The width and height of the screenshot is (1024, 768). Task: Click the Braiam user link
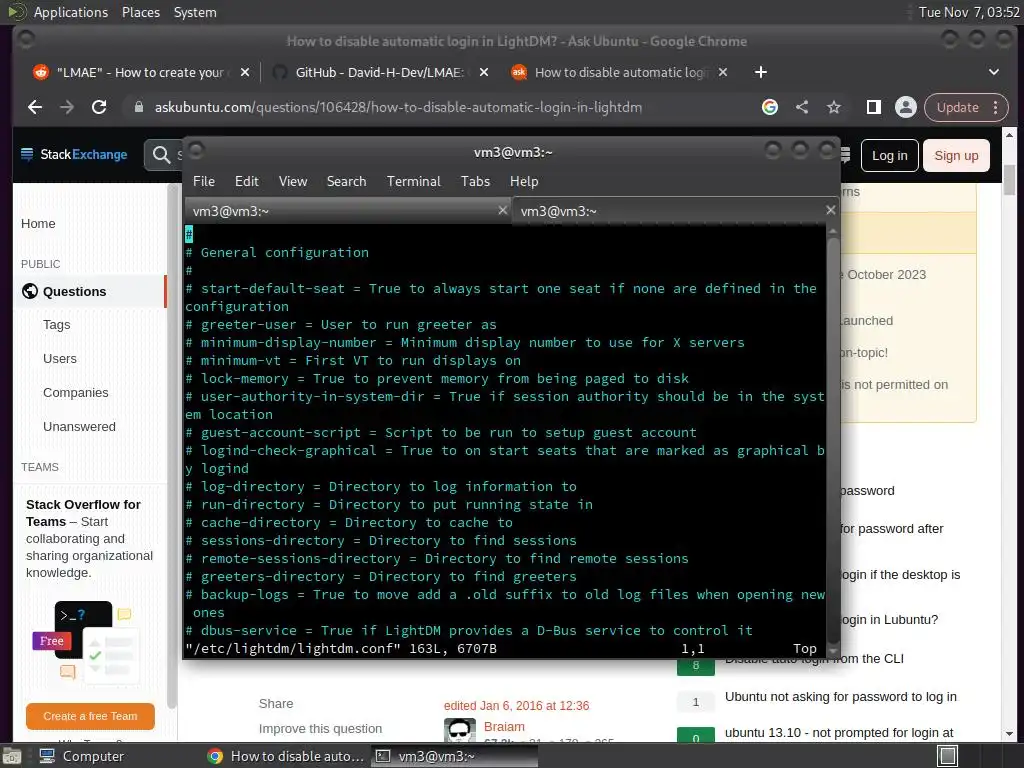tap(504, 726)
